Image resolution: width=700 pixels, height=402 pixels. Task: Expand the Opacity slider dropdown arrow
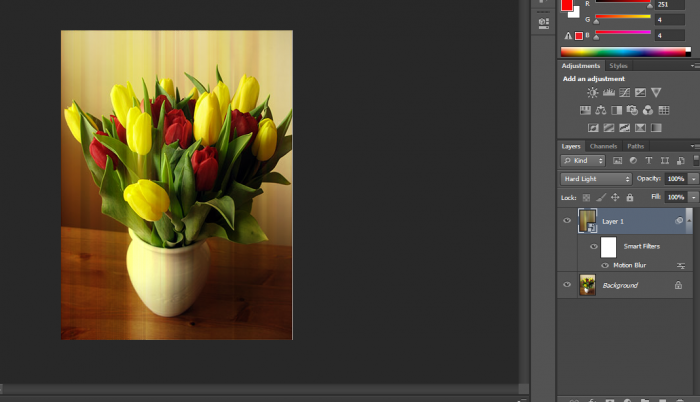(x=694, y=178)
